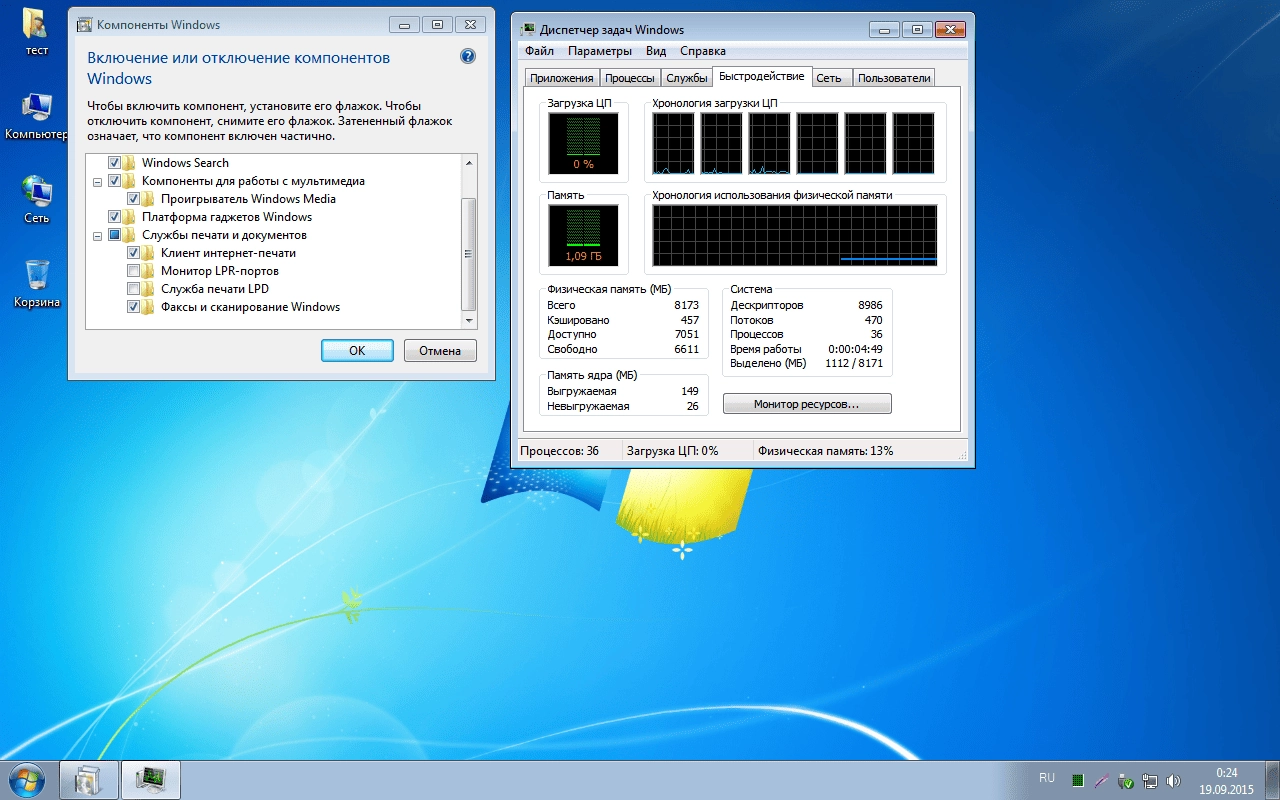Uncheck 'Платформа гаджетов Windows' checkbox
Image resolution: width=1280 pixels, height=800 pixels.
114,217
